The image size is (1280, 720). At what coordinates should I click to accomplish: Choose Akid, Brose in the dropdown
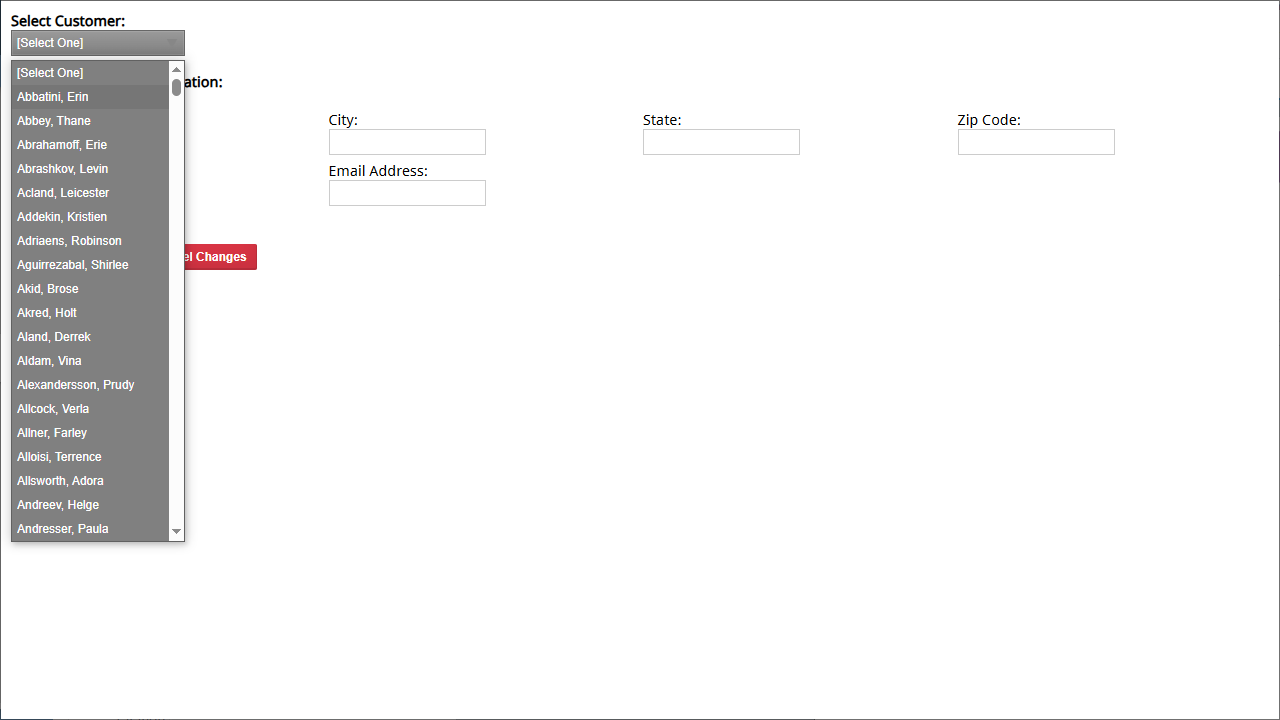90,289
